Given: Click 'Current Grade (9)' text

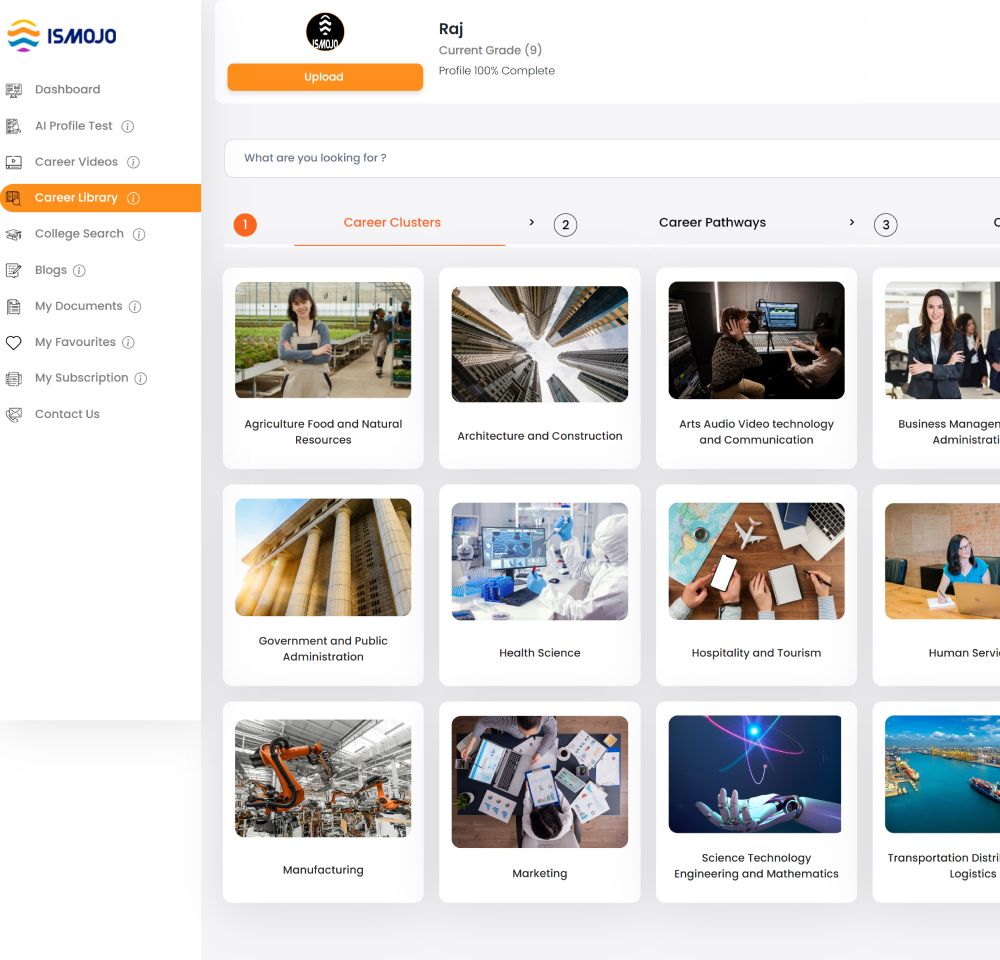Looking at the screenshot, I should tap(490, 50).
